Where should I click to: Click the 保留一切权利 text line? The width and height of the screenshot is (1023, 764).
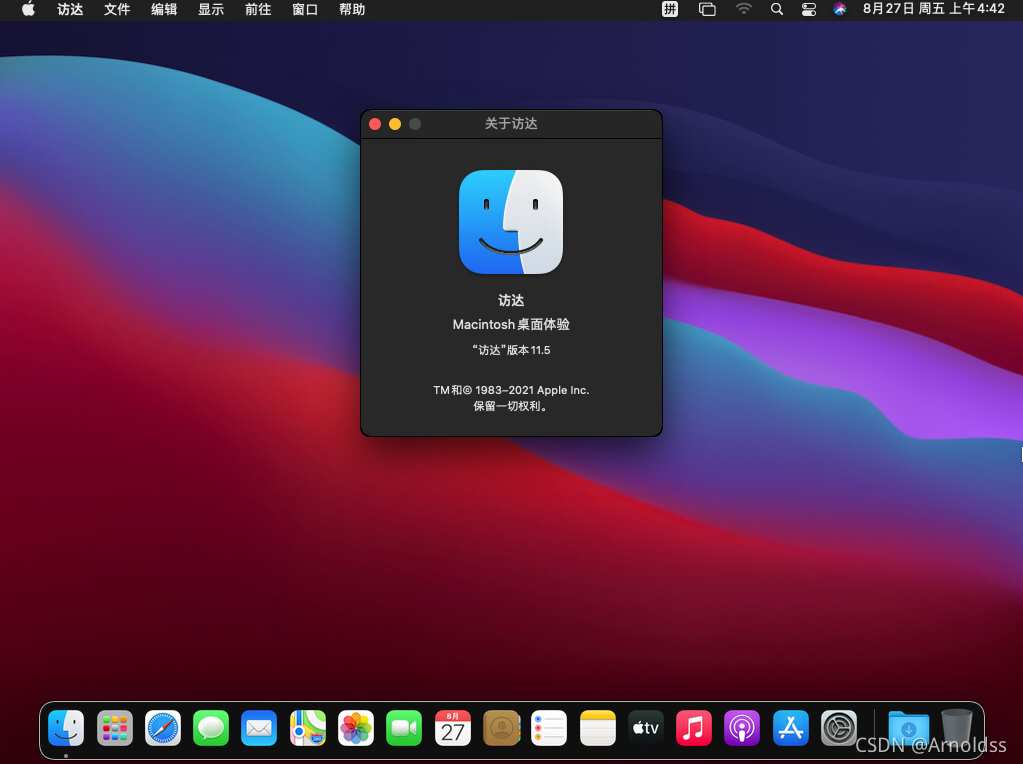point(511,406)
